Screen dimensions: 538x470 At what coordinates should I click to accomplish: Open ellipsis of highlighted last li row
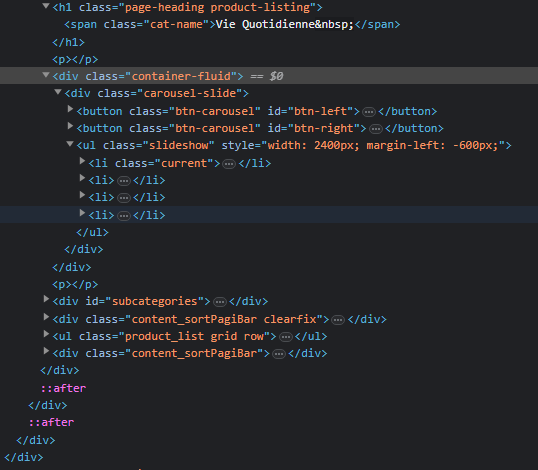[124, 216]
